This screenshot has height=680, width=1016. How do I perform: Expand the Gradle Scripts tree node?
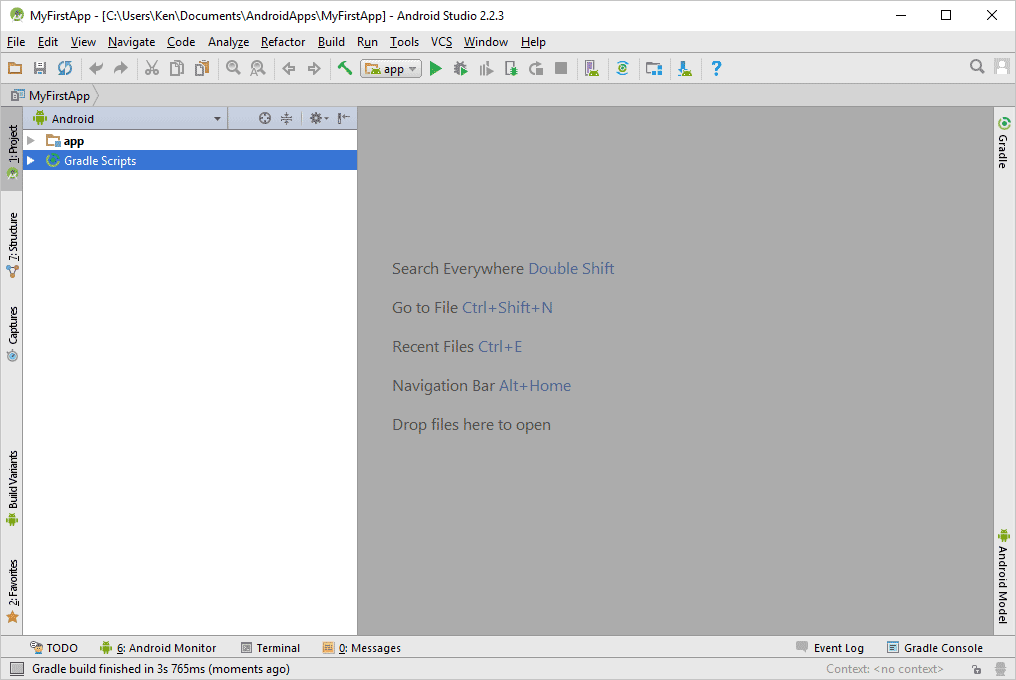click(31, 161)
